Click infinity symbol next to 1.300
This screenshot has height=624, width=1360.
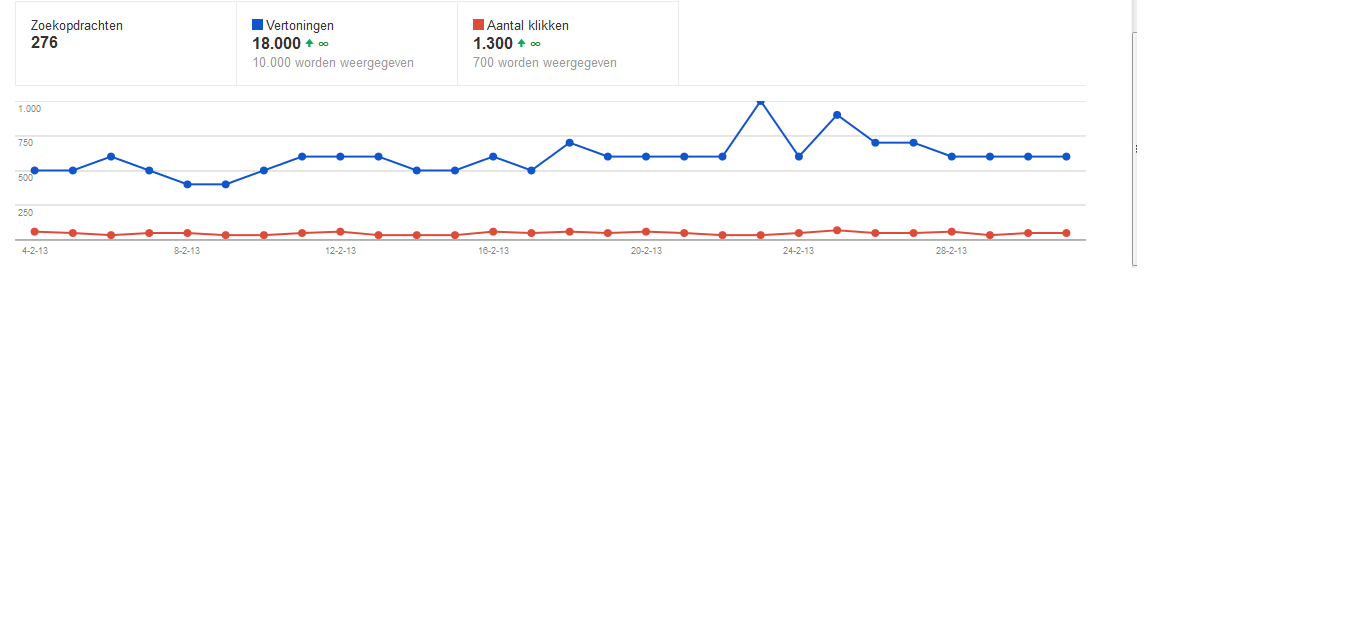tap(536, 44)
